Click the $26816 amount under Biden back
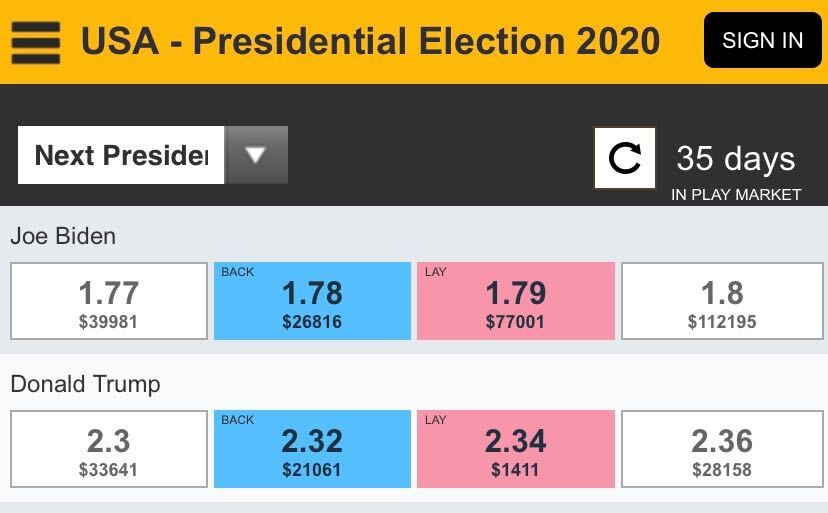Image resolution: width=828 pixels, height=513 pixels. pos(312,322)
